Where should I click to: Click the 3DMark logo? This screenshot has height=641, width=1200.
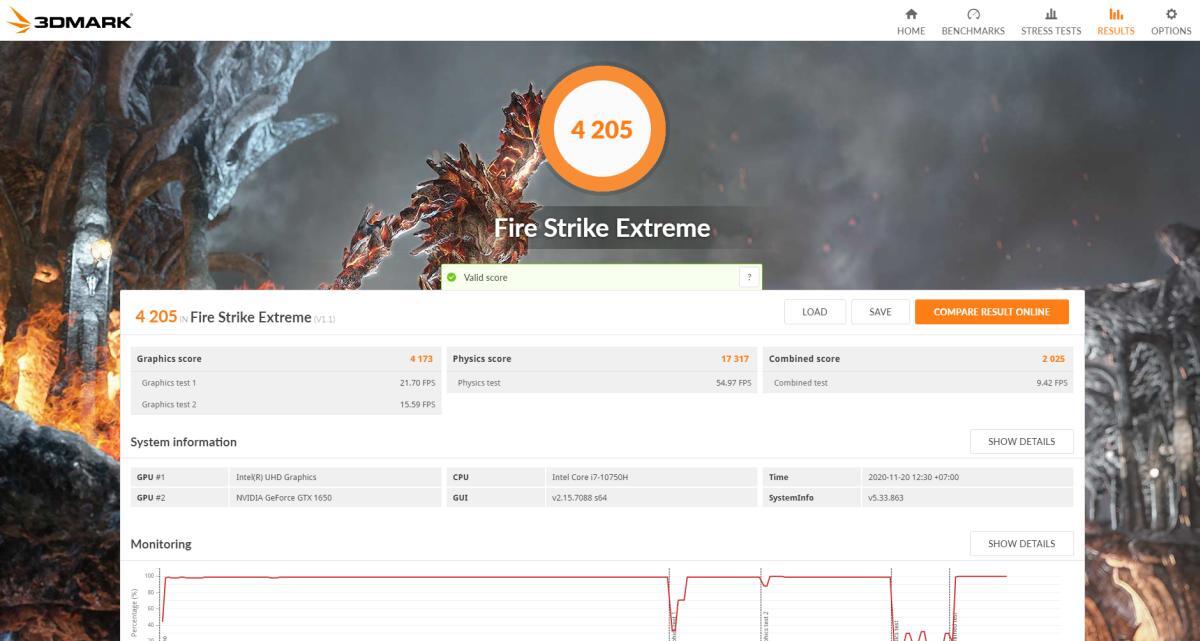[x=68, y=21]
